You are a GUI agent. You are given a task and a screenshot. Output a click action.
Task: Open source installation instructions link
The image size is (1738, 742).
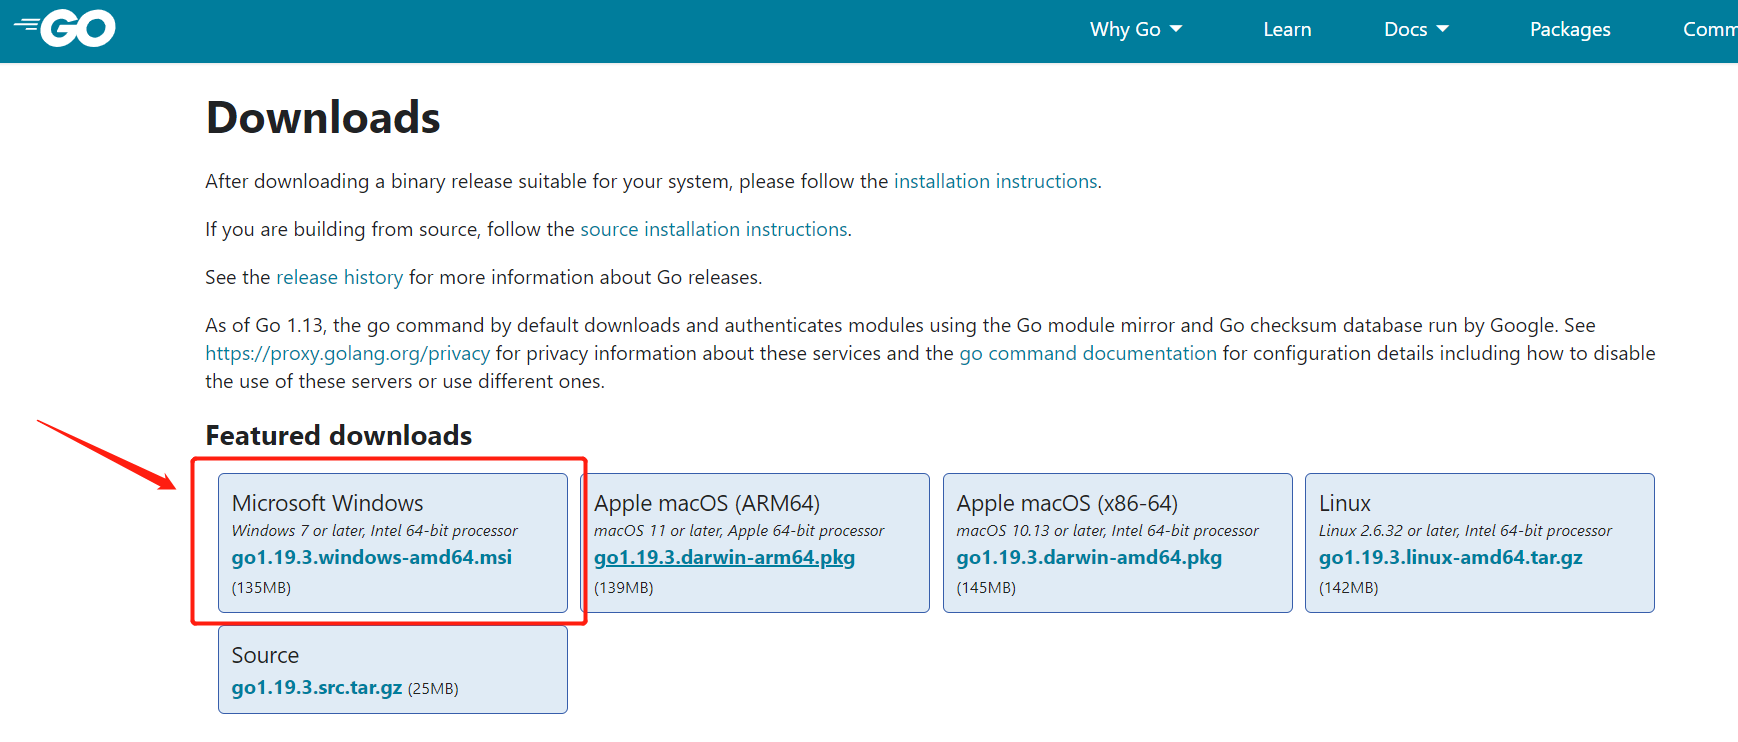click(714, 229)
